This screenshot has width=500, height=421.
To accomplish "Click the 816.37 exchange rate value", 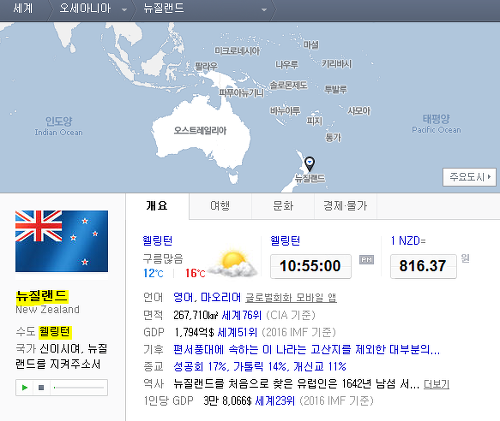I will (423, 266).
